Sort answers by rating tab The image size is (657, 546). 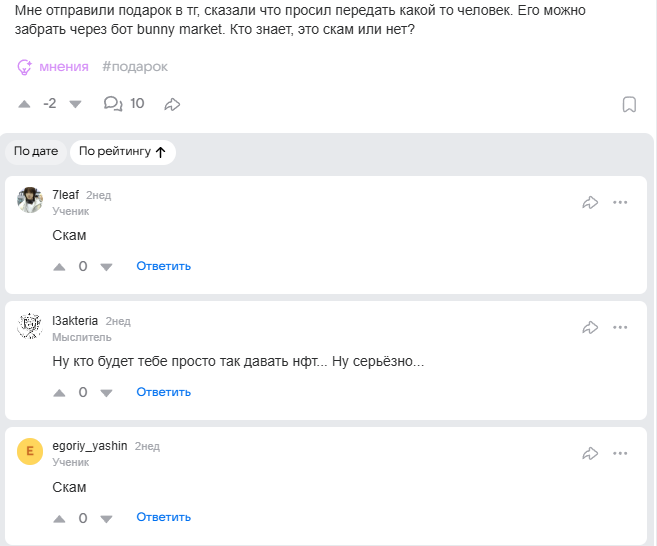click(x=122, y=152)
